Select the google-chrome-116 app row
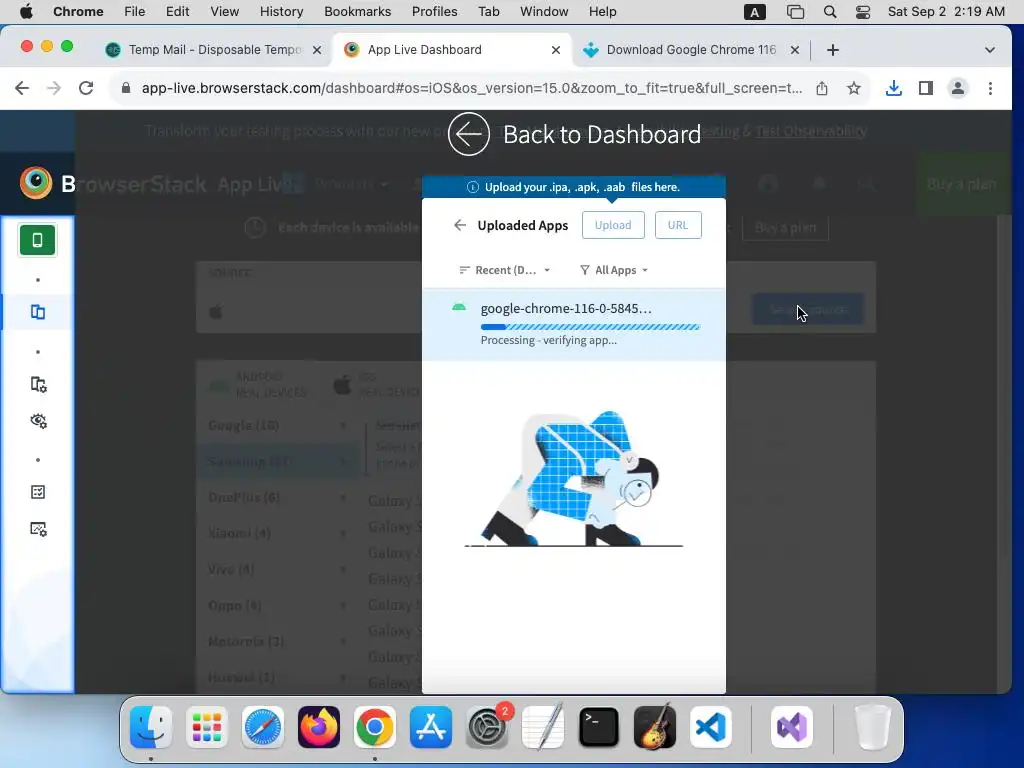1024x768 pixels. (x=573, y=324)
